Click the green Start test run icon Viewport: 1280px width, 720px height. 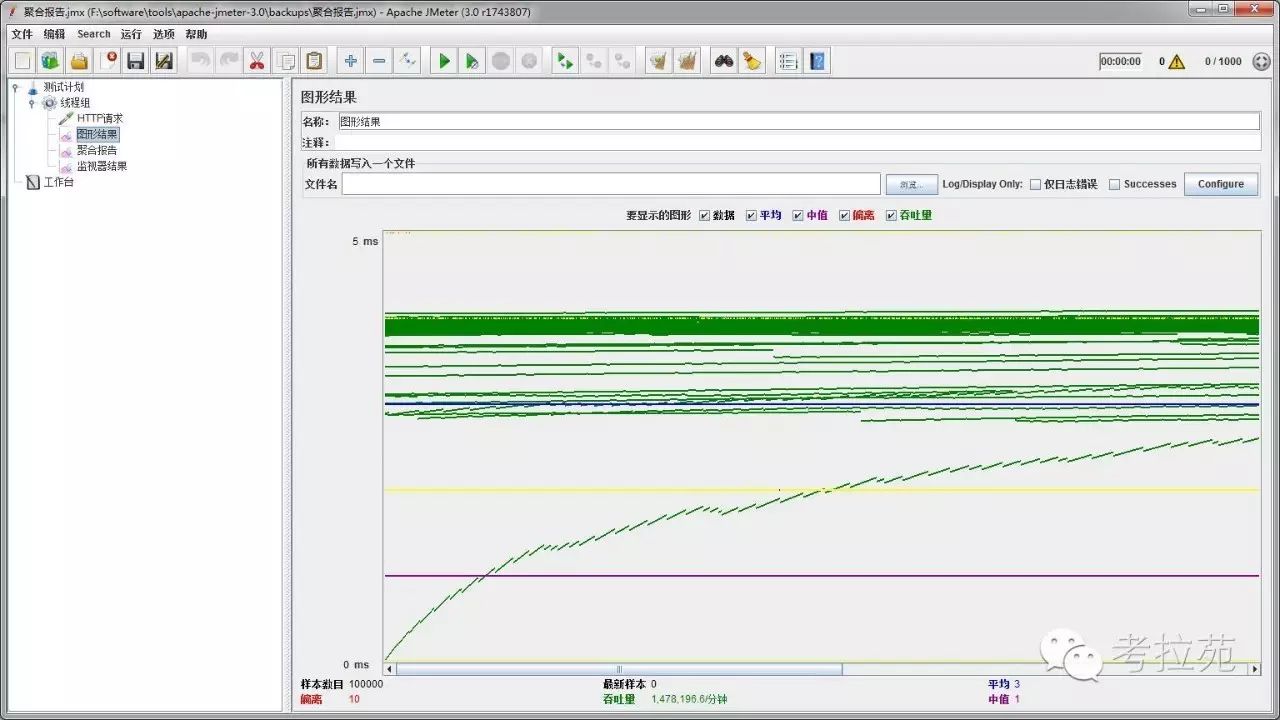pyautogui.click(x=444, y=61)
